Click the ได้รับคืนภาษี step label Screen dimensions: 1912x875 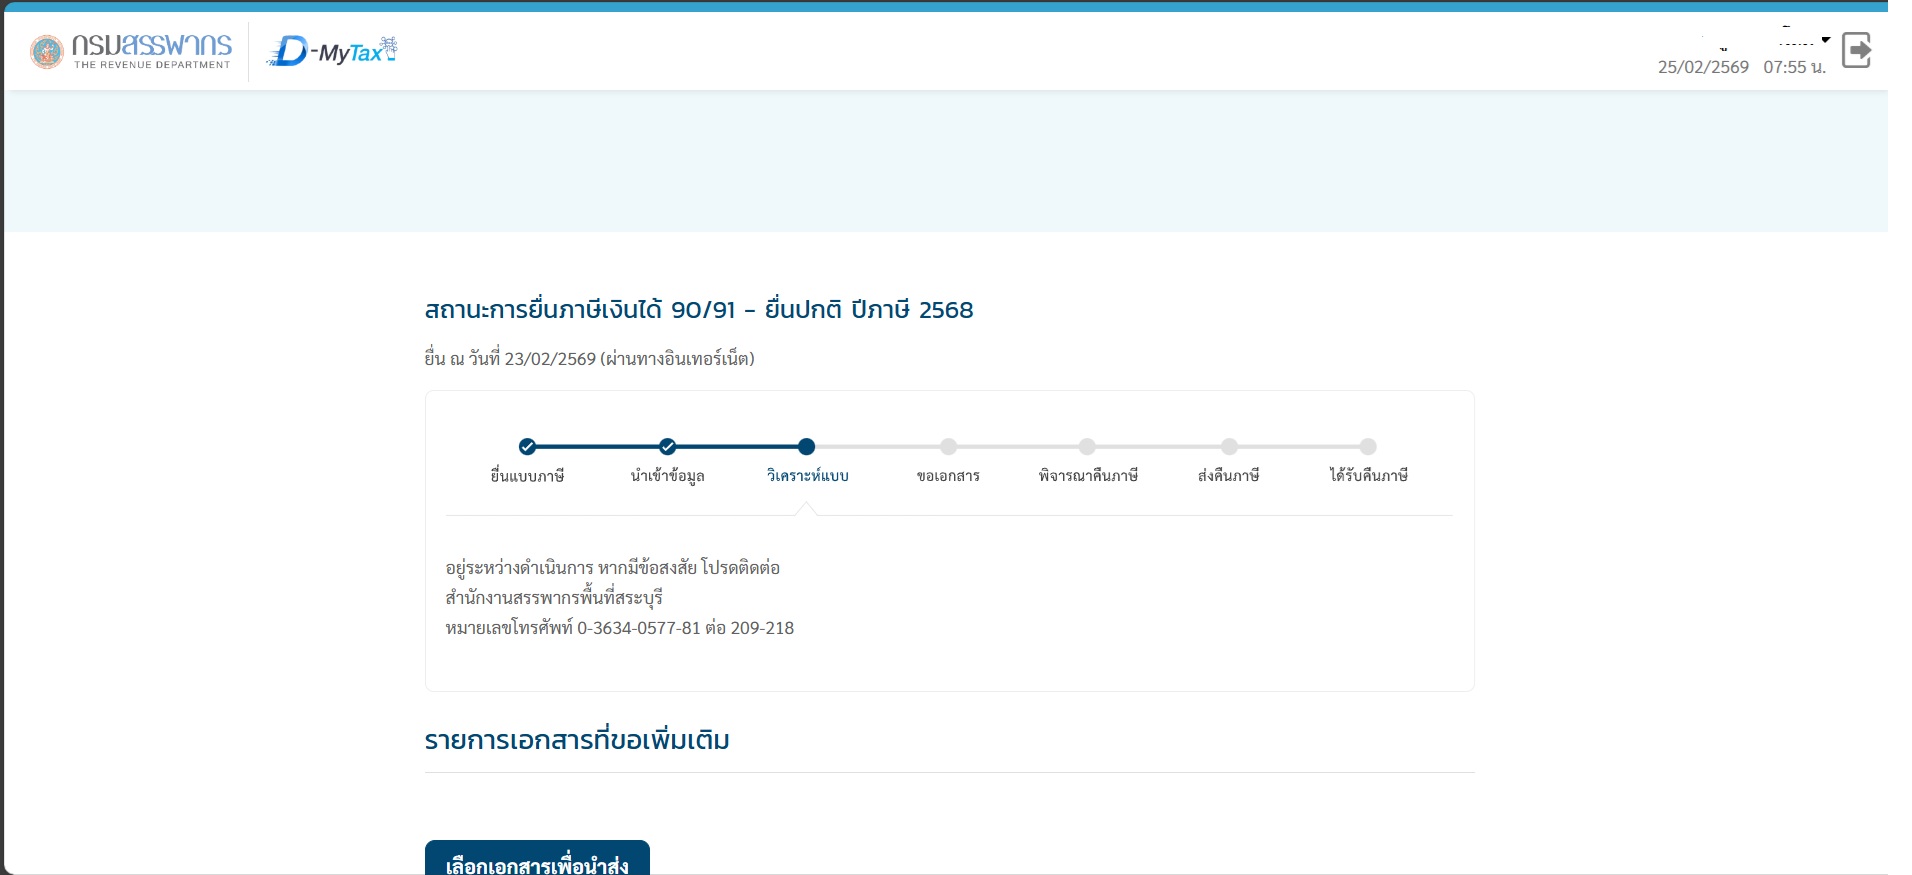pos(1368,476)
